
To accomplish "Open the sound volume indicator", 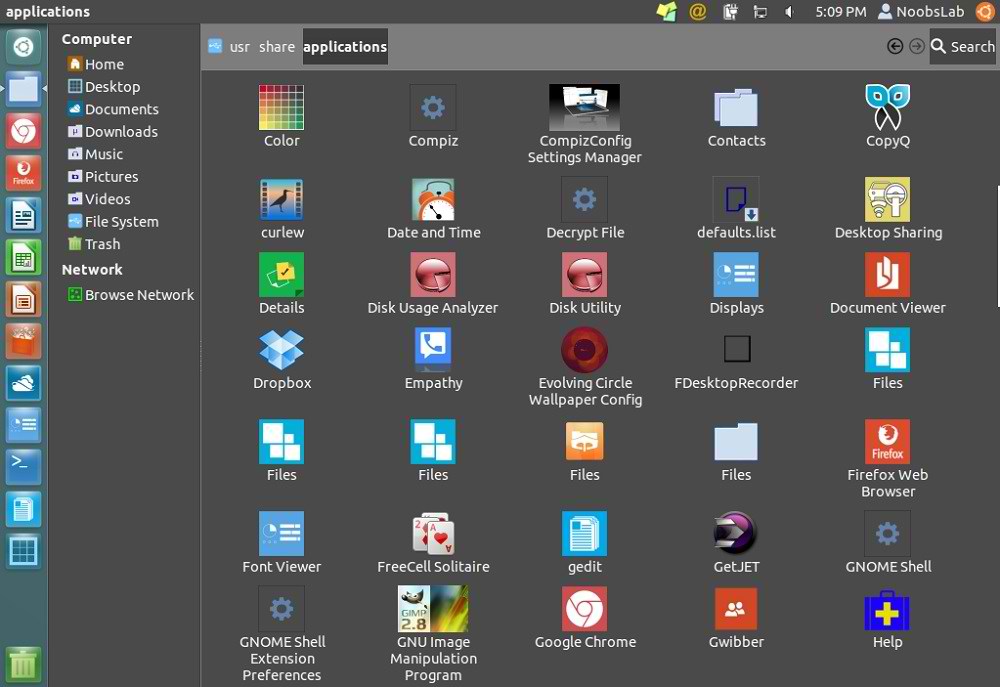I will 789,11.
